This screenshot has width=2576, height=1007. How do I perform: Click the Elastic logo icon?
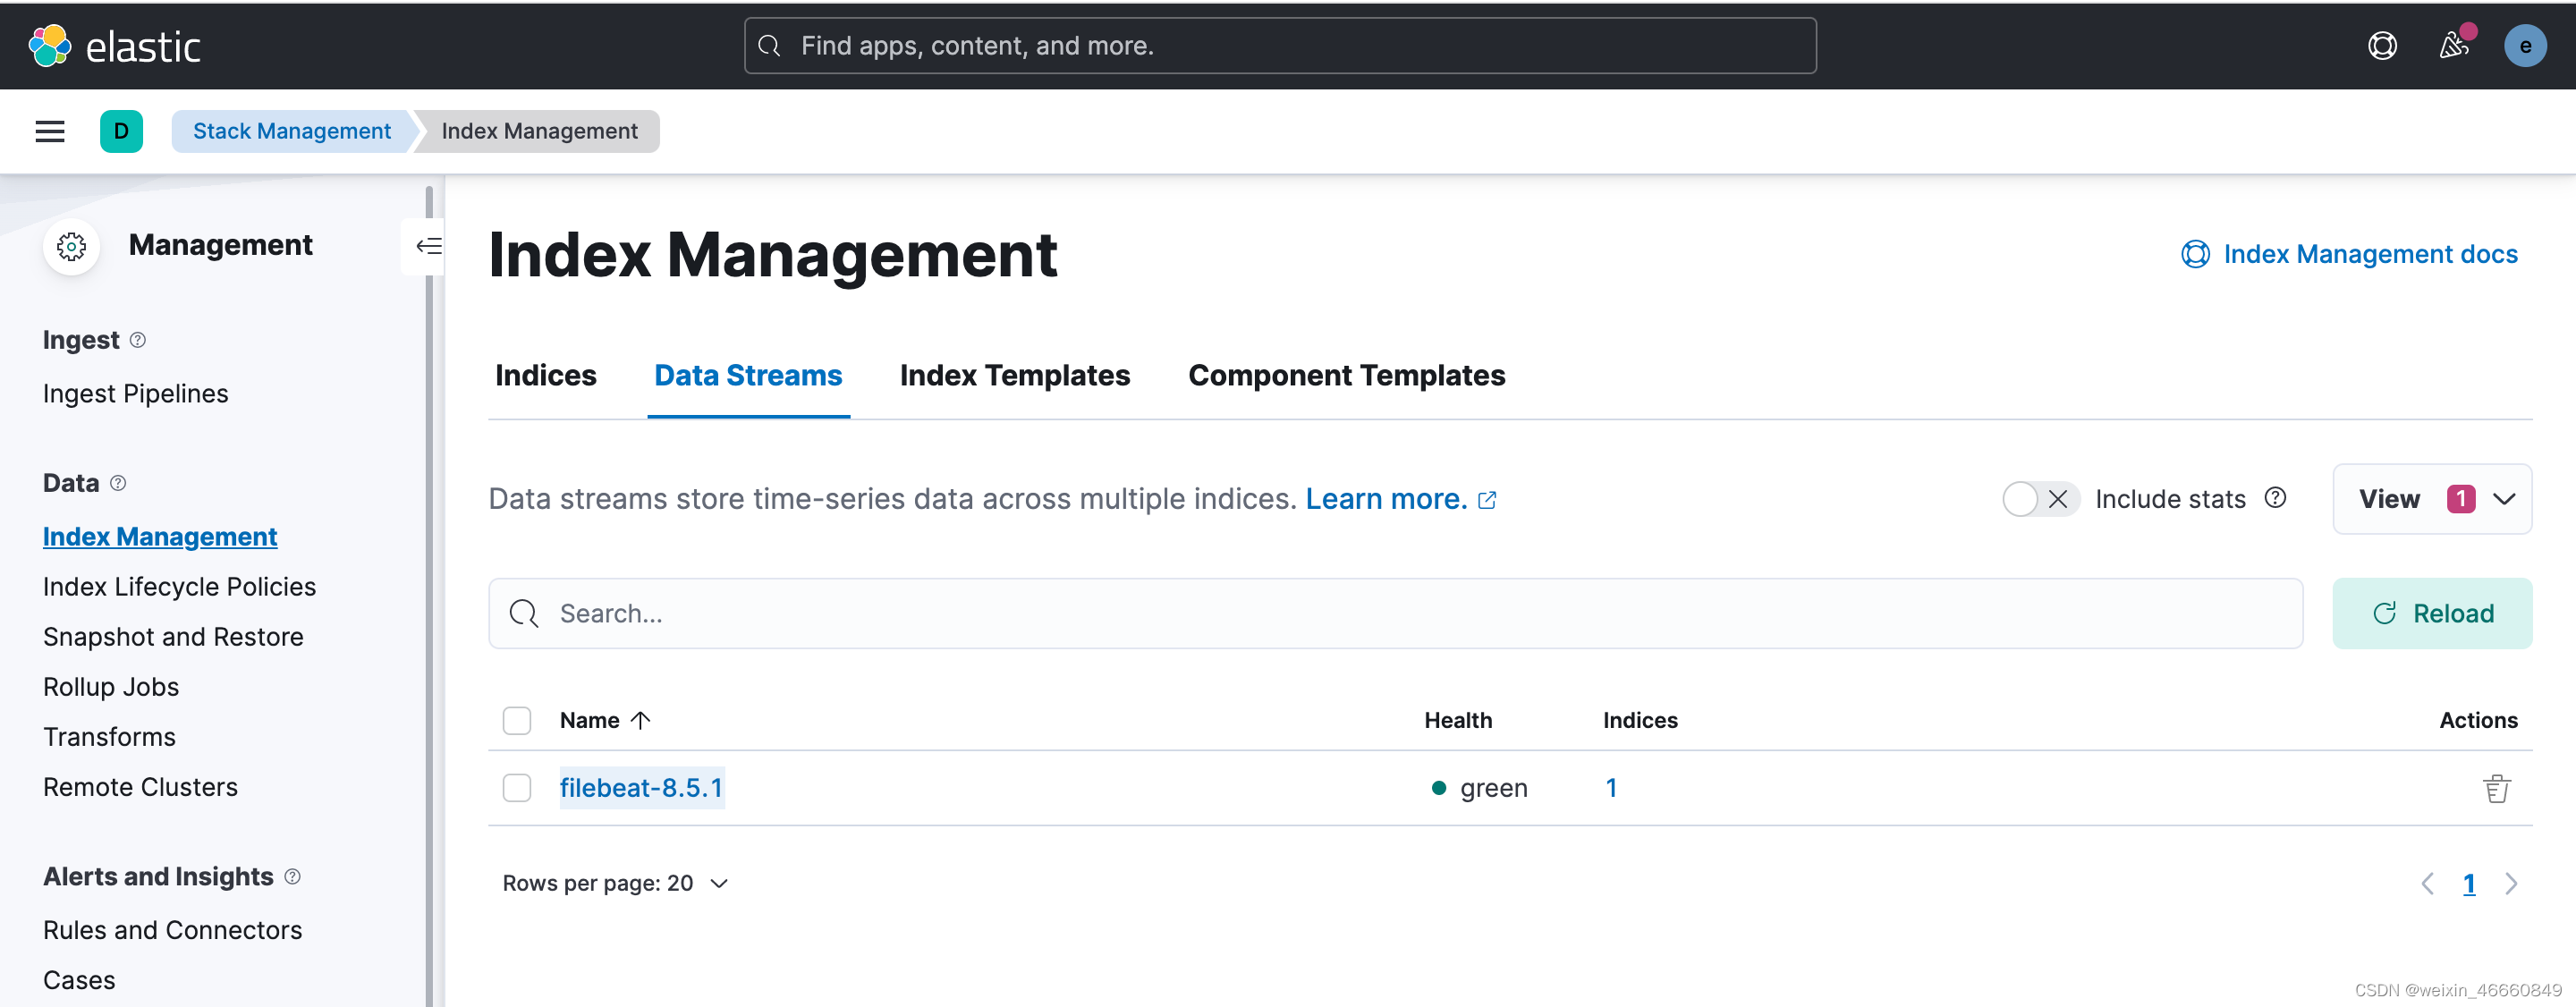(x=50, y=46)
